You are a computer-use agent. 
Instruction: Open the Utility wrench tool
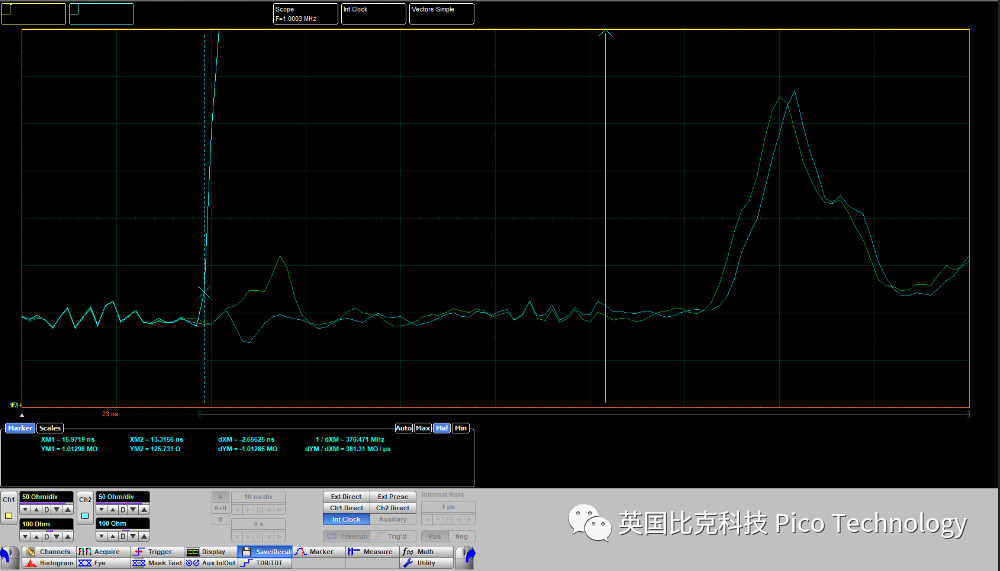pyautogui.click(x=407, y=563)
